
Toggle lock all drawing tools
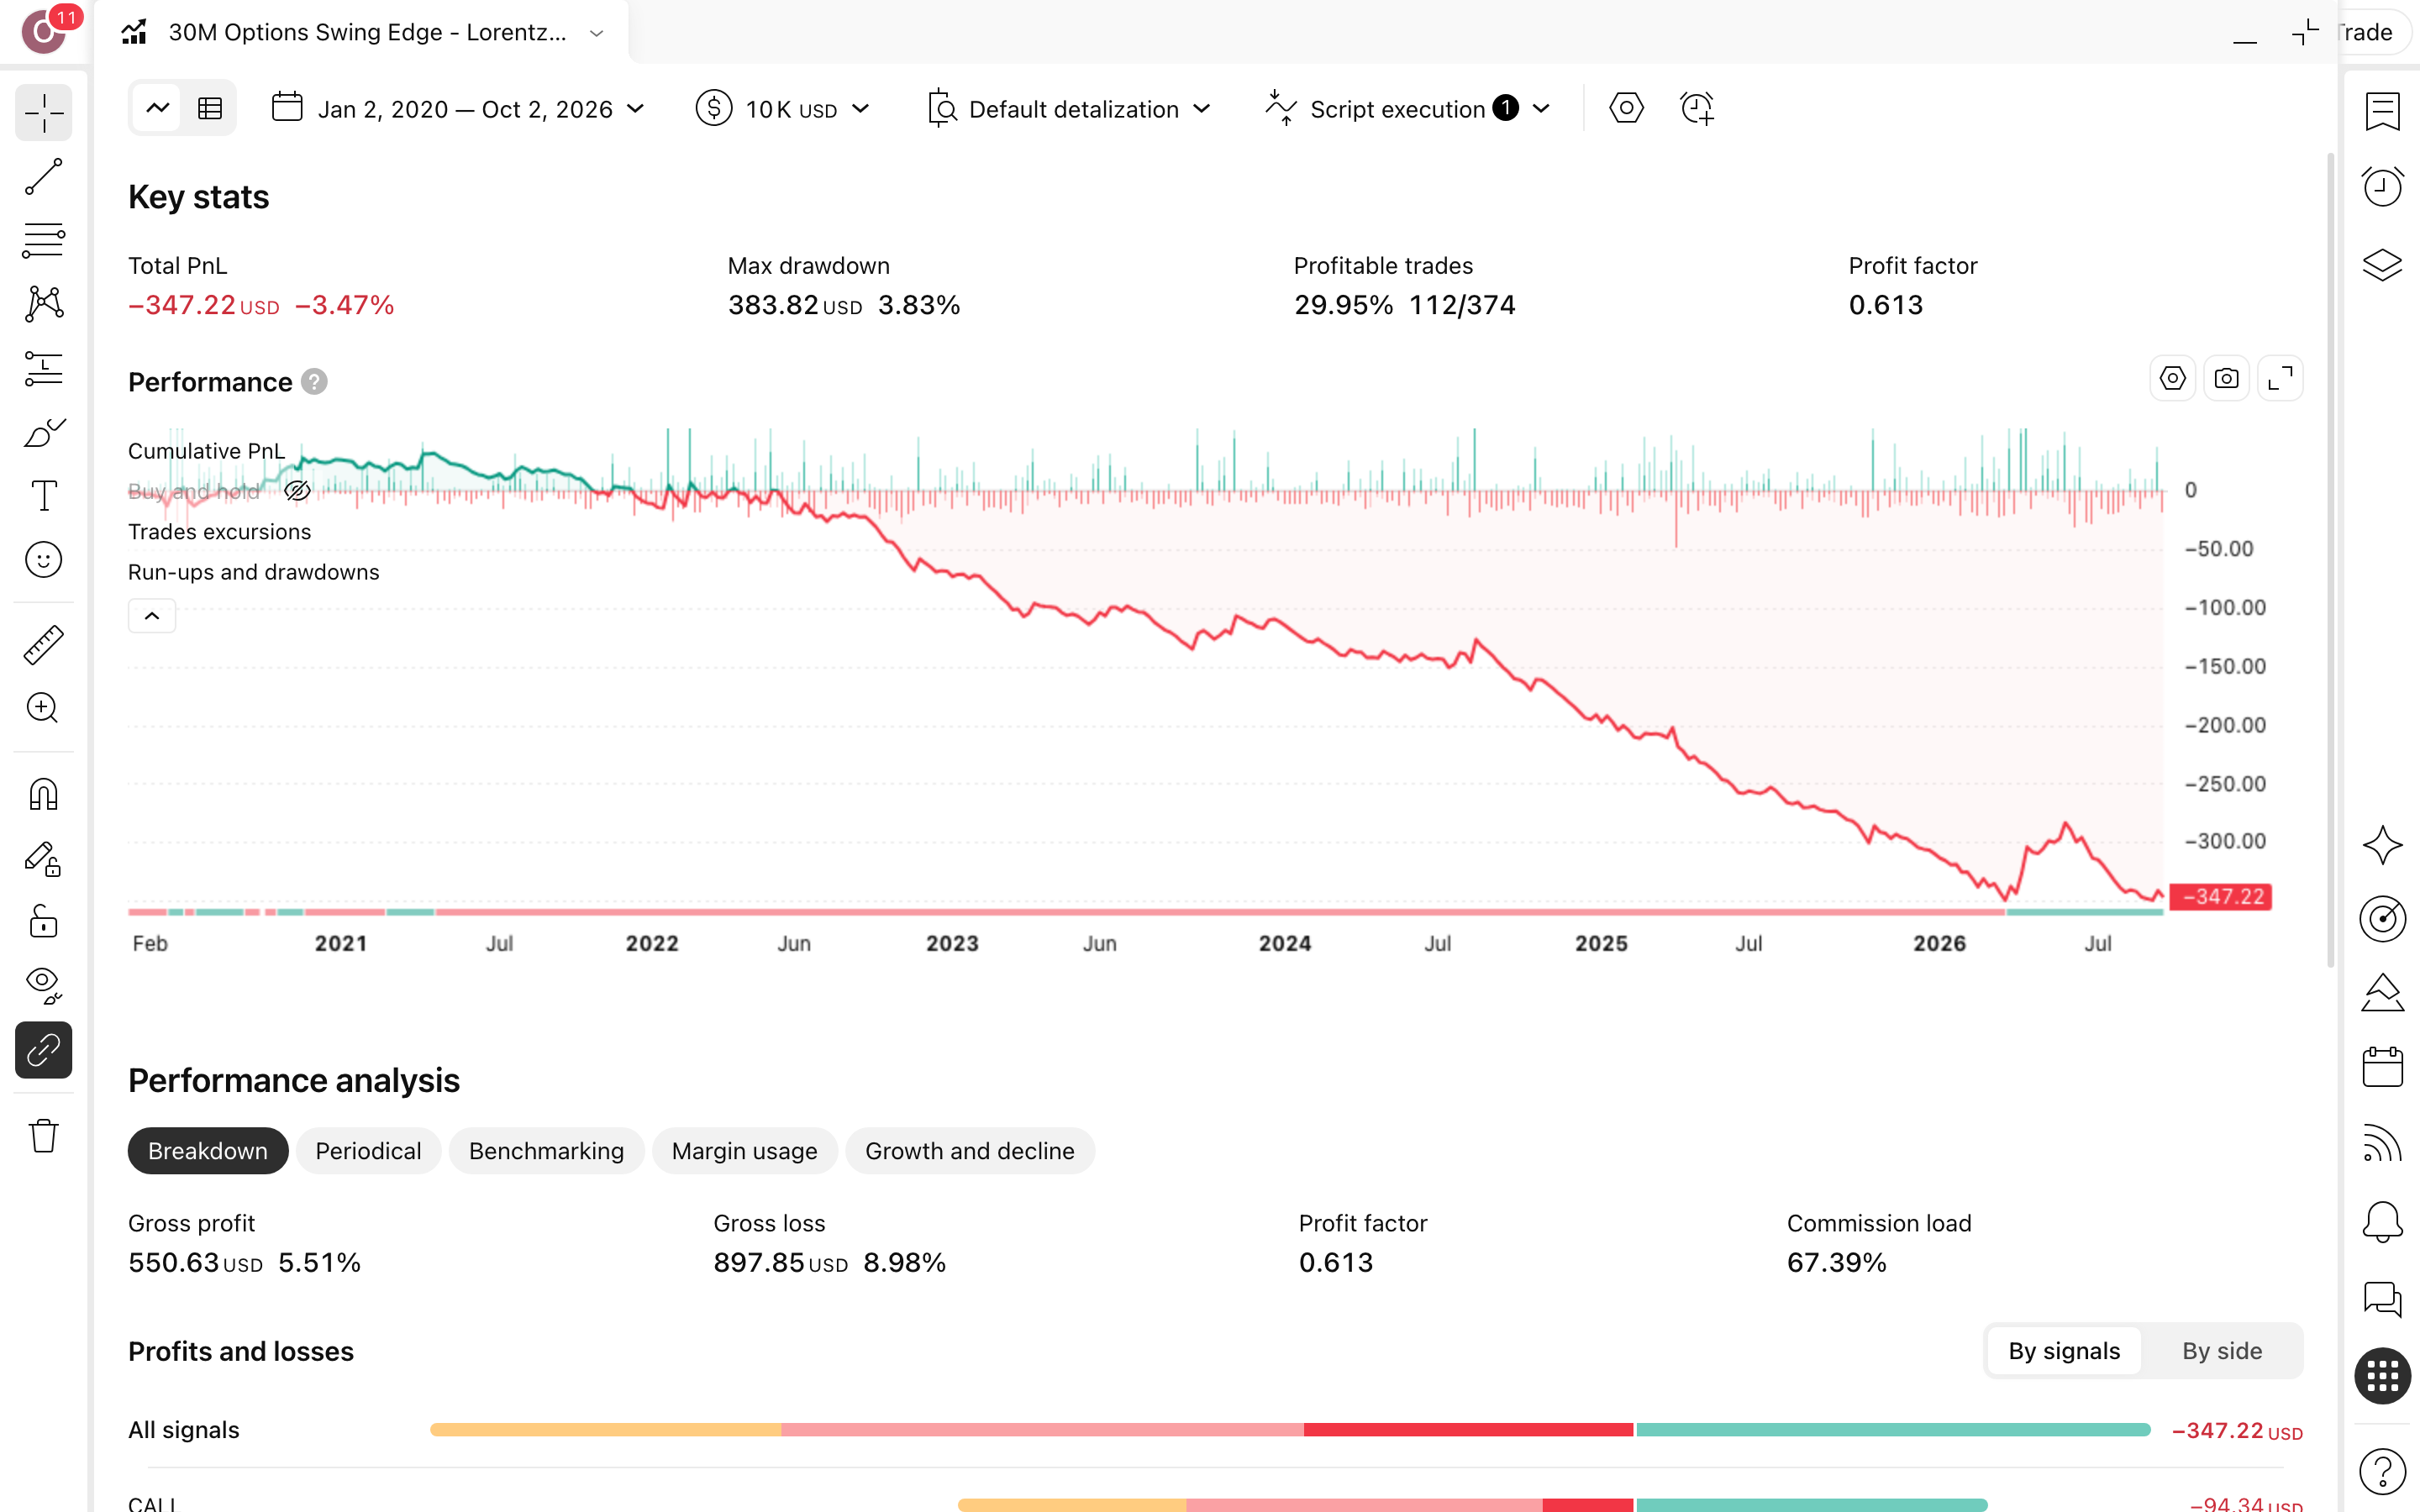(44, 922)
